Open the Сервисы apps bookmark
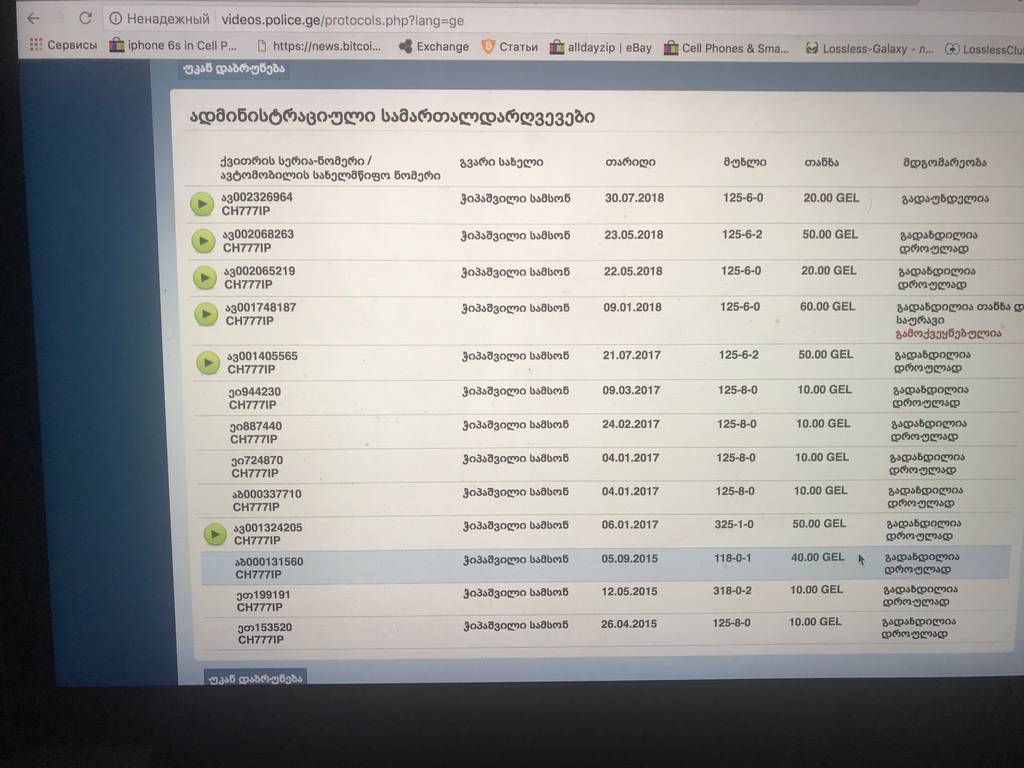 pyautogui.click(x=63, y=44)
